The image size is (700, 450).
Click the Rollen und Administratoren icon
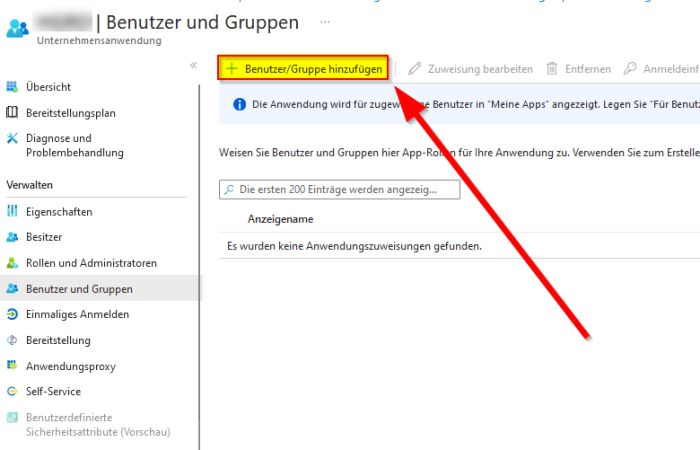12,263
